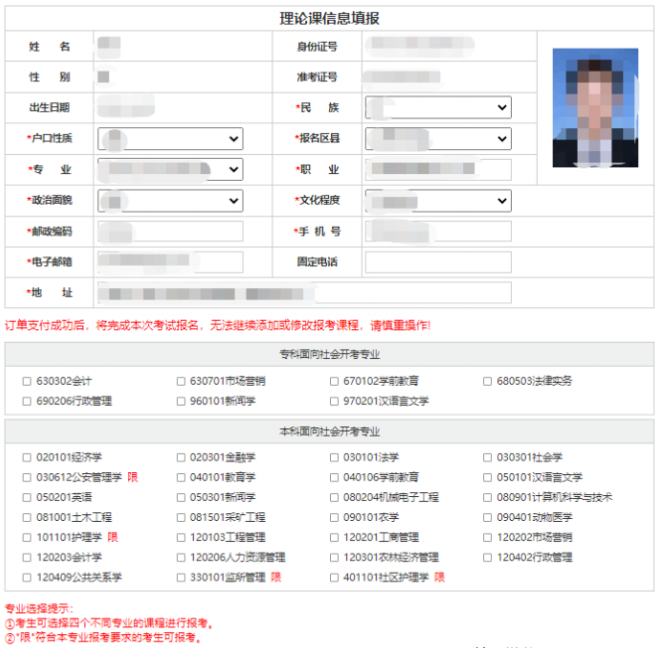Expand the 文化程度 dropdown
Viewport: 655px width, 648px height.
(x=438, y=201)
